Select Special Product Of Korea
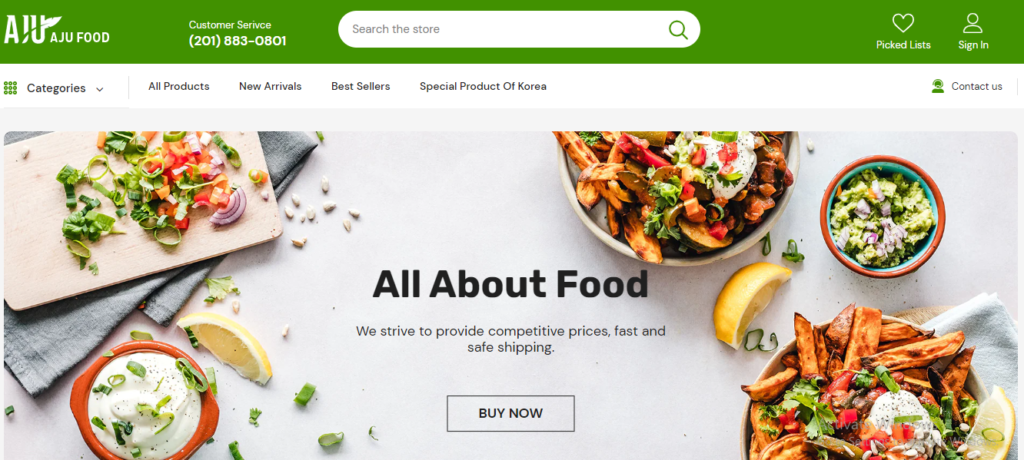 click(483, 86)
